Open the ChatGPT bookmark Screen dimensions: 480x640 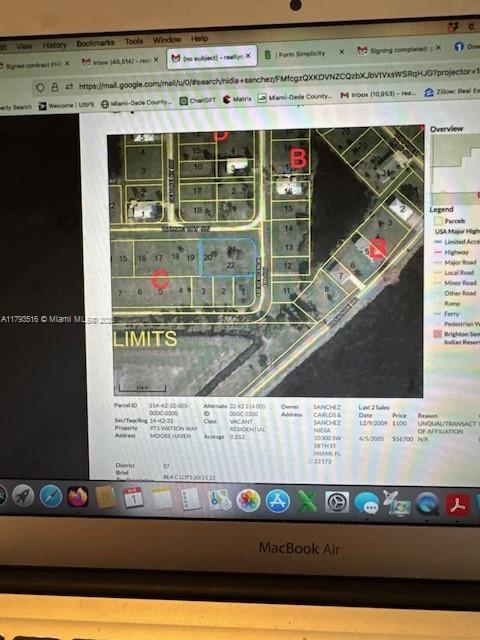(x=198, y=100)
